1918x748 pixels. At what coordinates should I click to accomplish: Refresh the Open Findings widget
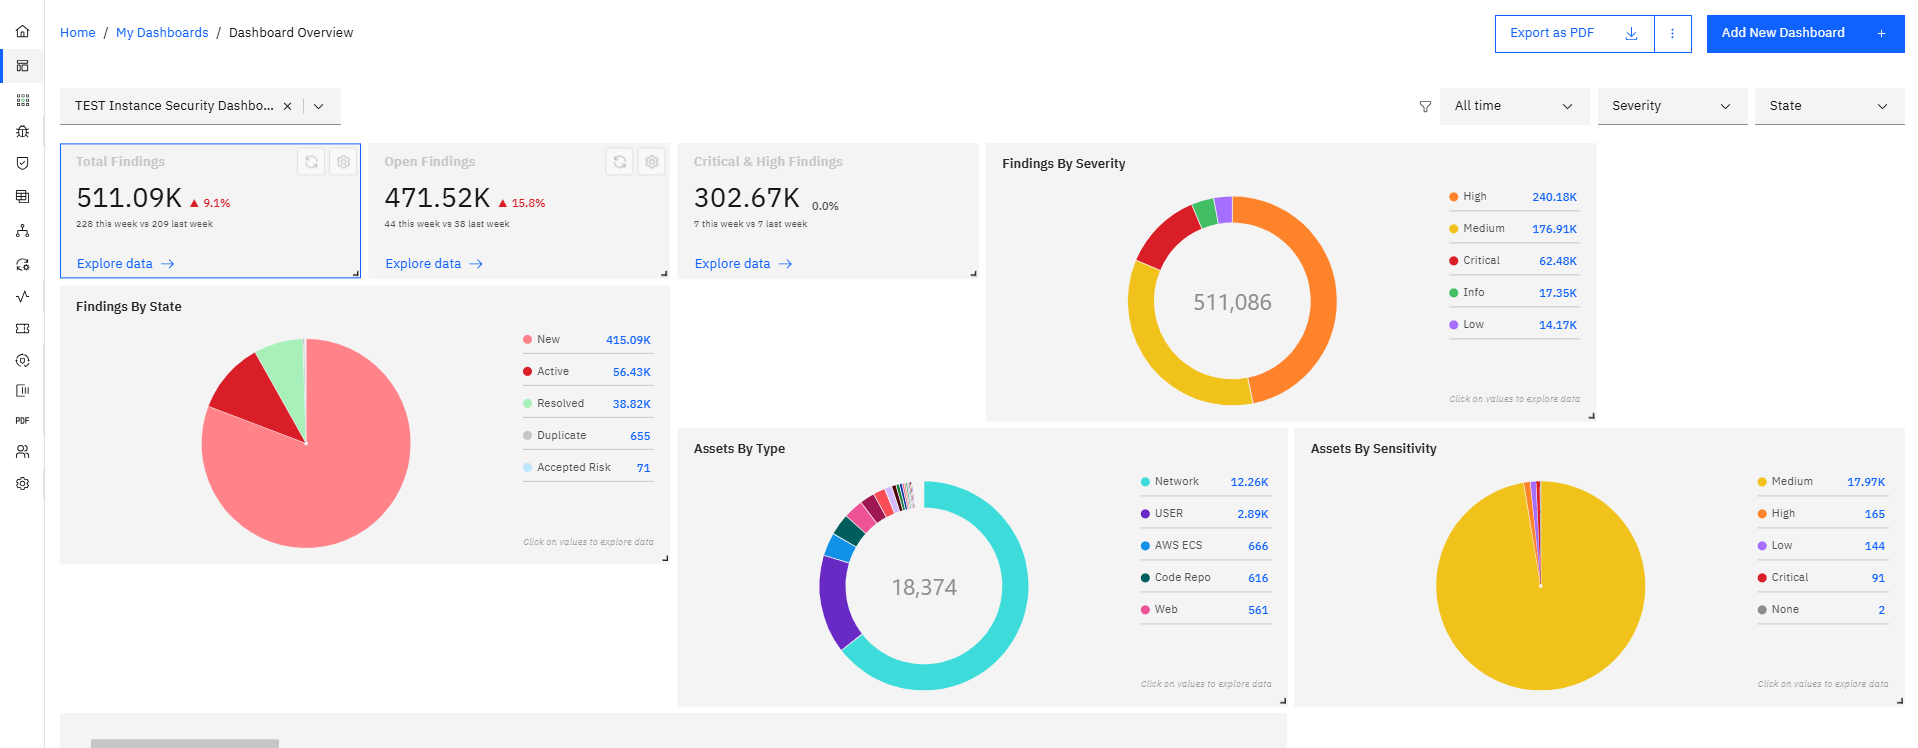(x=620, y=161)
